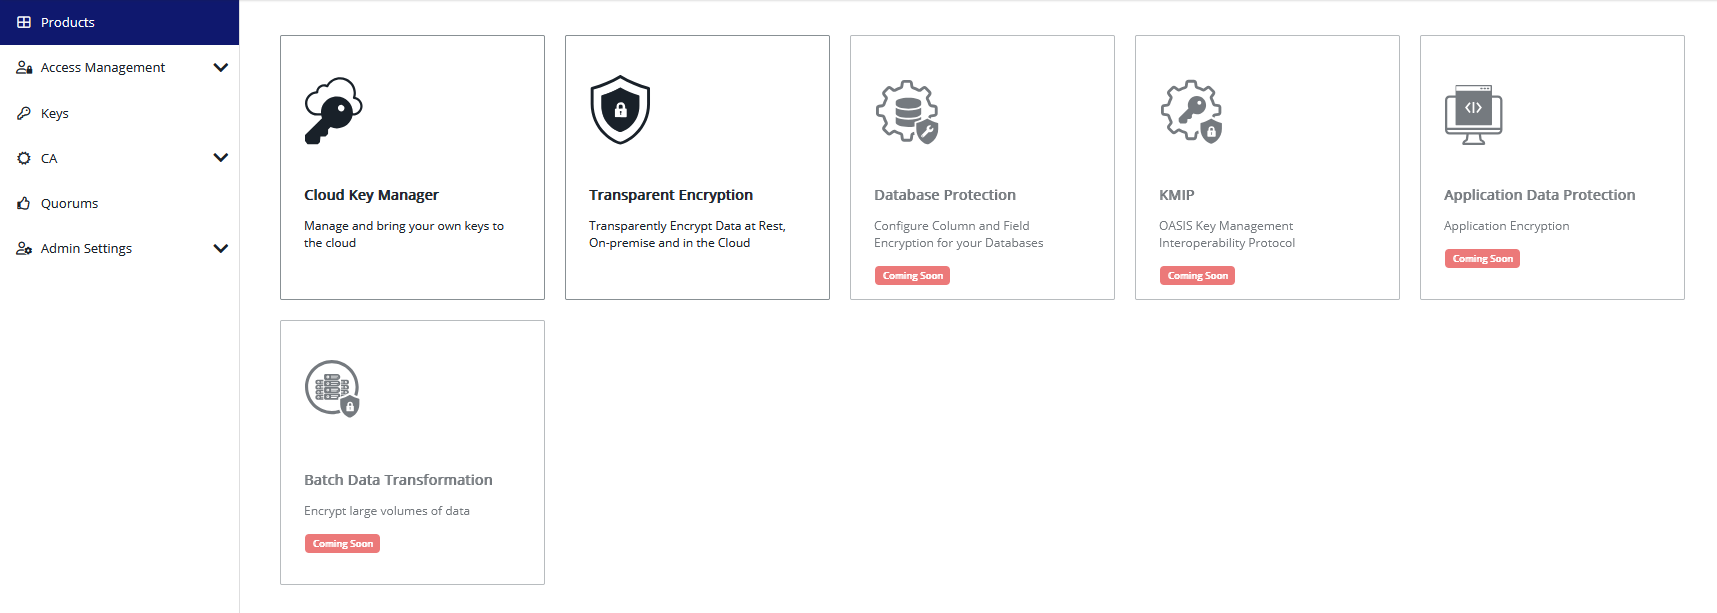Click the Quorums thumbs-up icon

[24, 203]
